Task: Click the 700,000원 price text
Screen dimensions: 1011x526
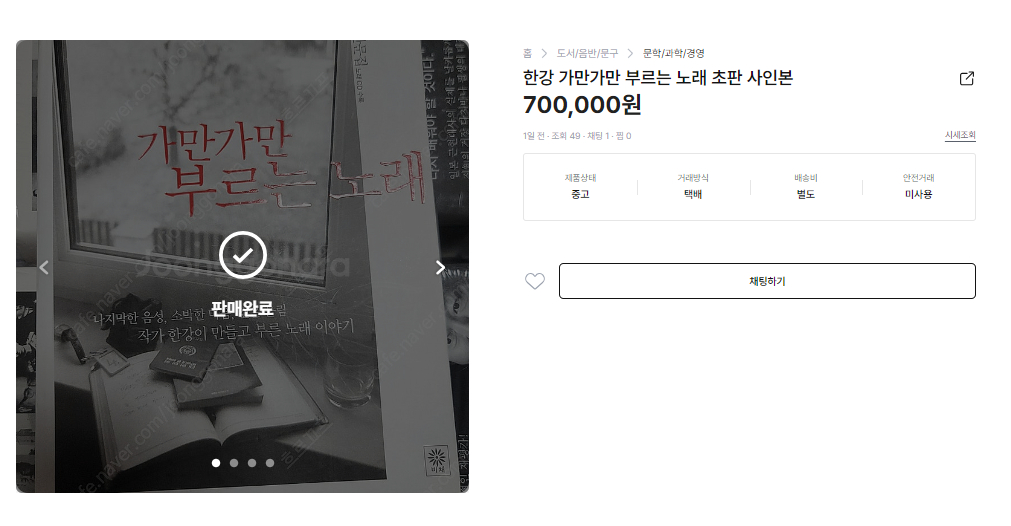Action: (x=582, y=105)
